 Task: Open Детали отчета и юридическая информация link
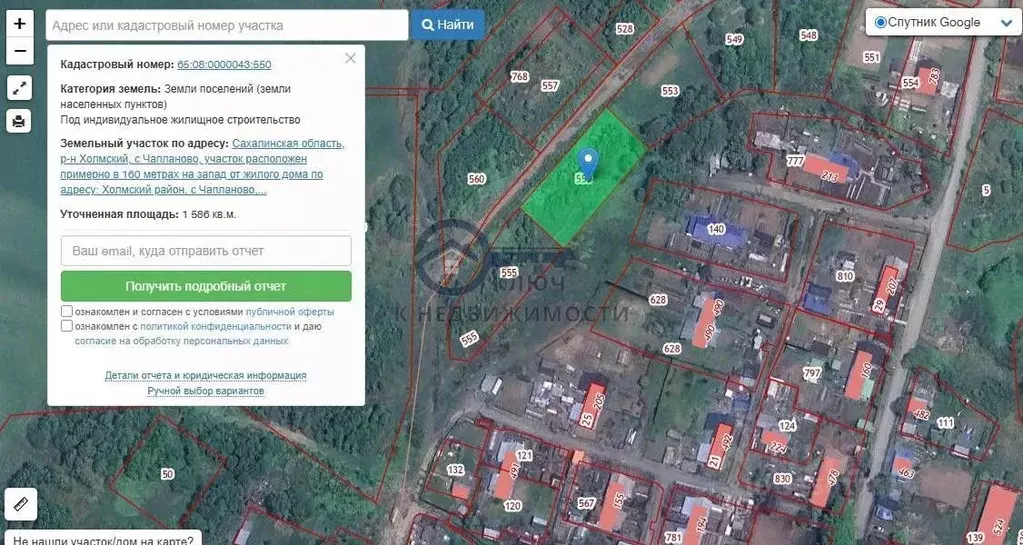pyautogui.click(x=206, y=375)
